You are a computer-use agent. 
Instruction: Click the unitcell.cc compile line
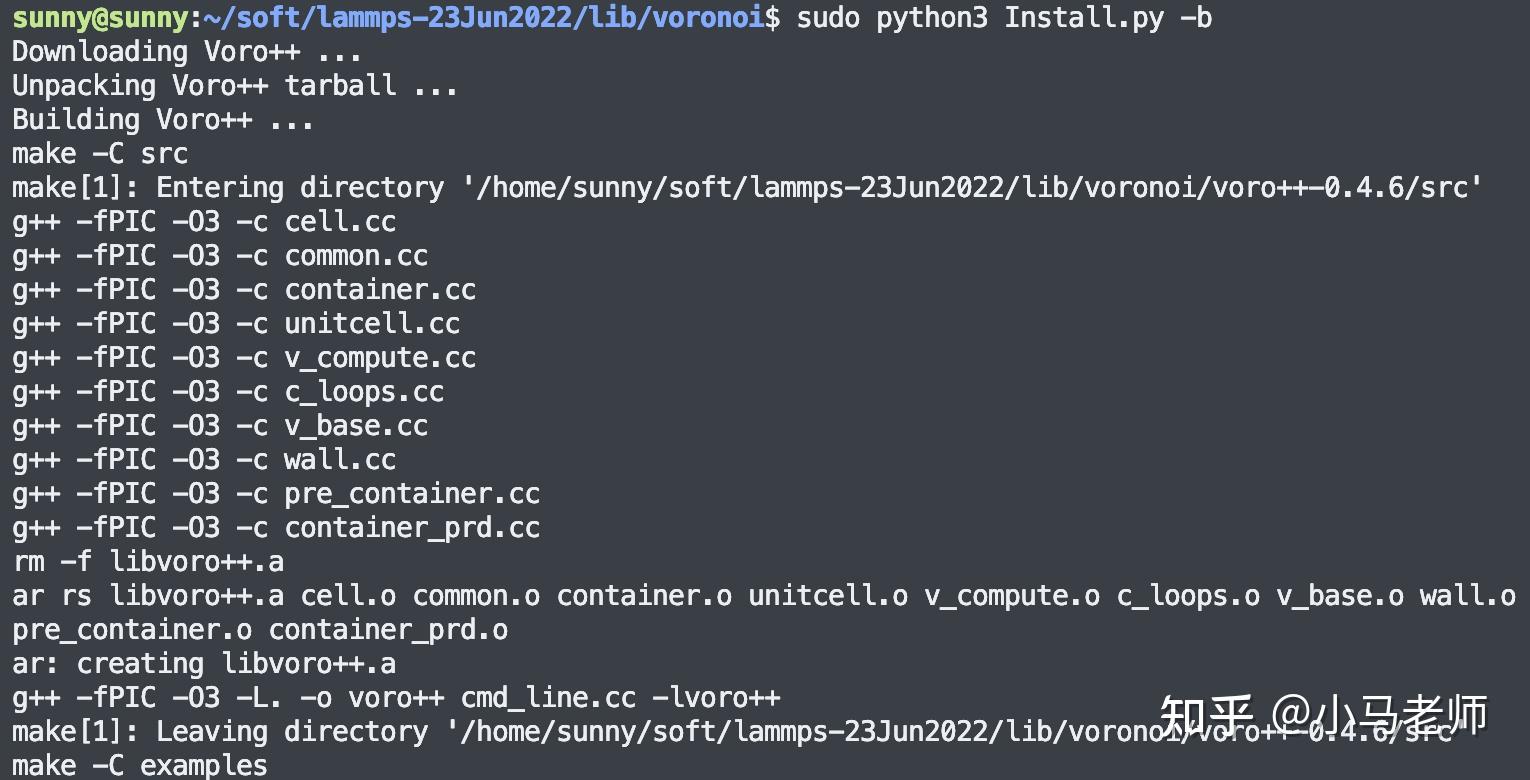tap(236, 323)
